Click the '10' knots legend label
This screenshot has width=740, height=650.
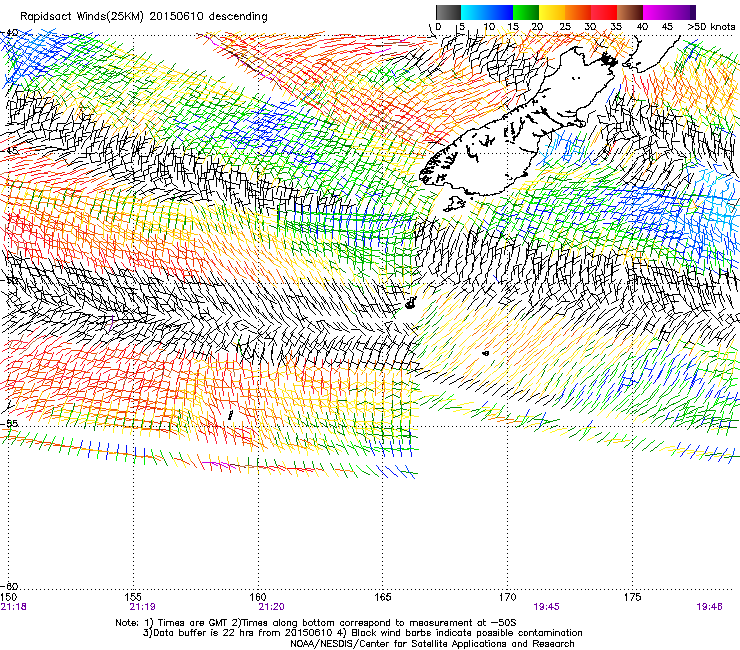click(489, 27)
